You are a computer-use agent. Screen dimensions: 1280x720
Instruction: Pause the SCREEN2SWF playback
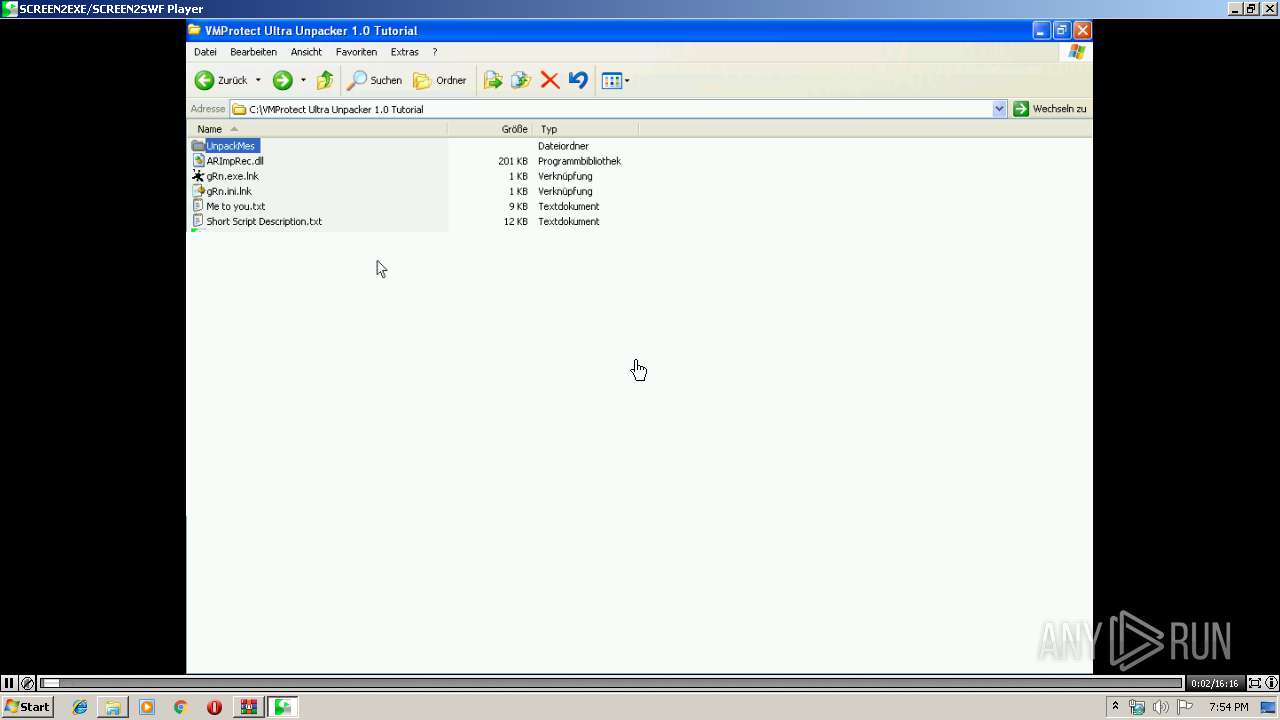click(x=9, y=683)
